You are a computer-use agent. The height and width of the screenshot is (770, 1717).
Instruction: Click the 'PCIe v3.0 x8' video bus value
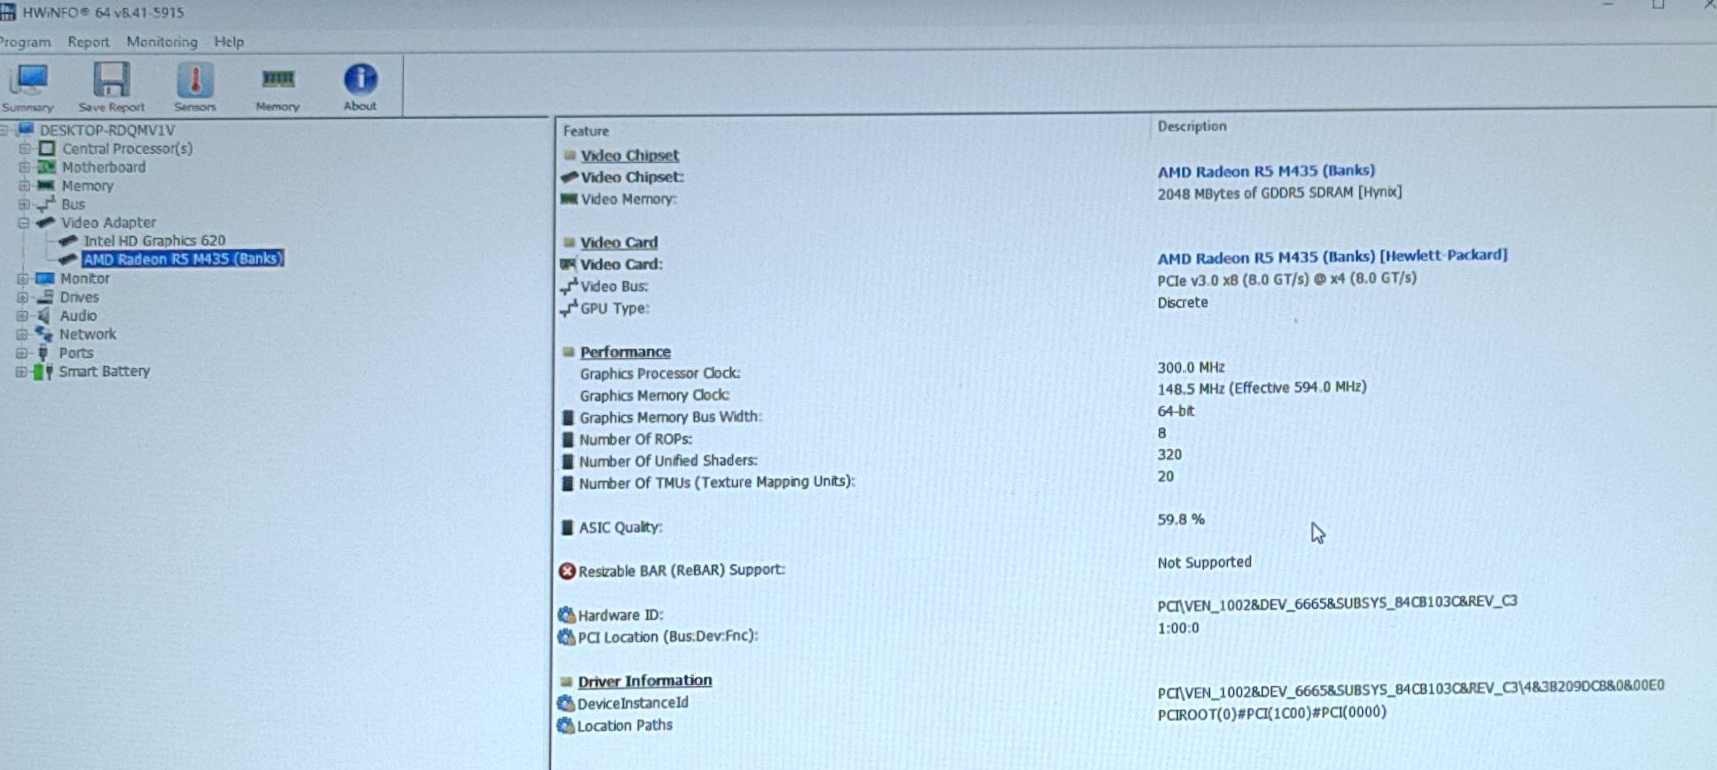pos(1287,279)
